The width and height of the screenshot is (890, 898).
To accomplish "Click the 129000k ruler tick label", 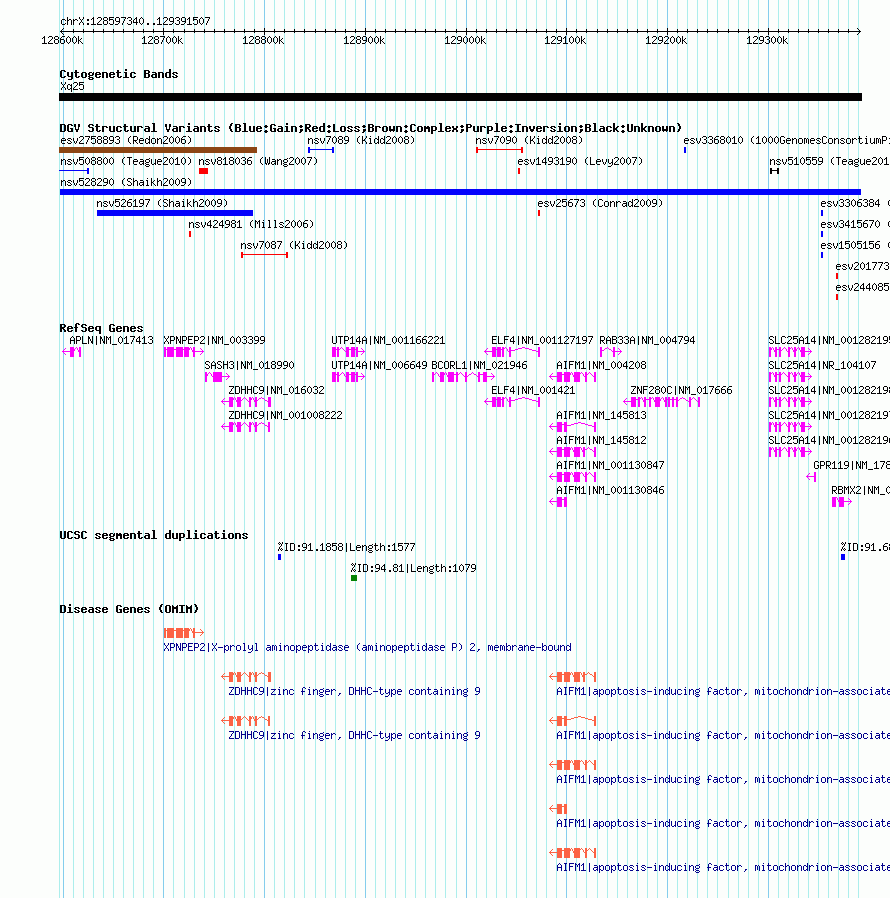I will 465,40.
